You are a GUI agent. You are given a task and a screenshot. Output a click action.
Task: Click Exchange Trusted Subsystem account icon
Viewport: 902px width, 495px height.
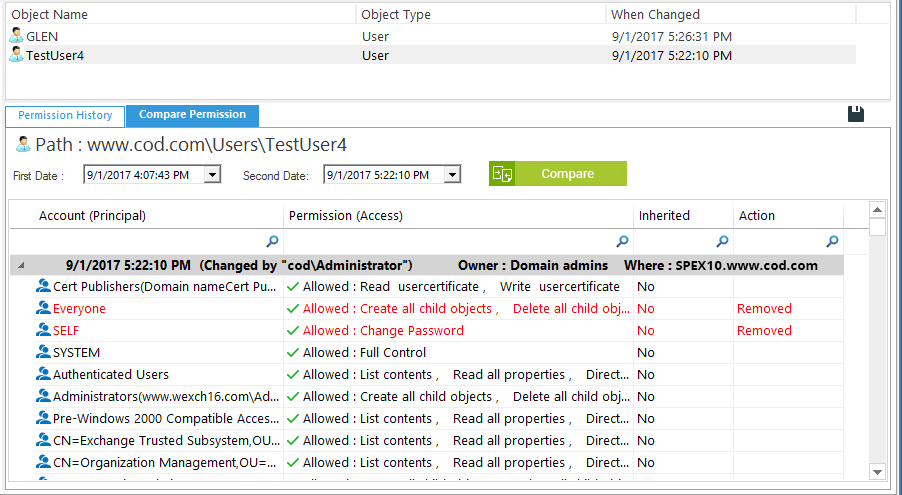[x=43, y=439]
